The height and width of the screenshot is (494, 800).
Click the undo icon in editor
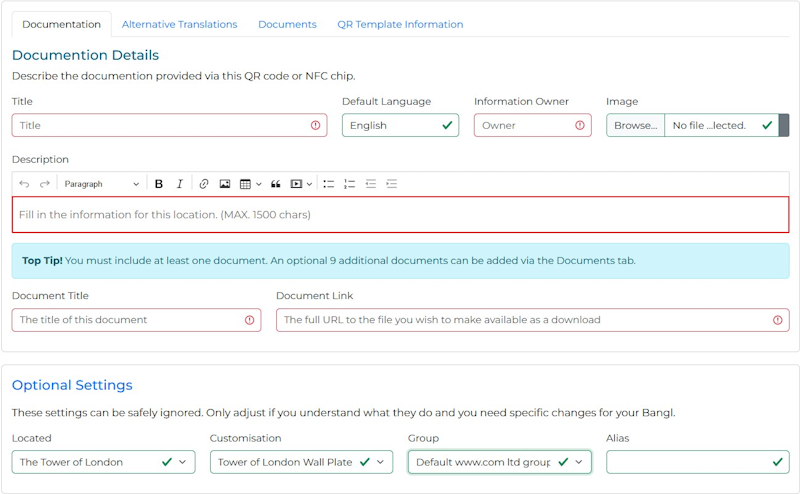[25, 184]
